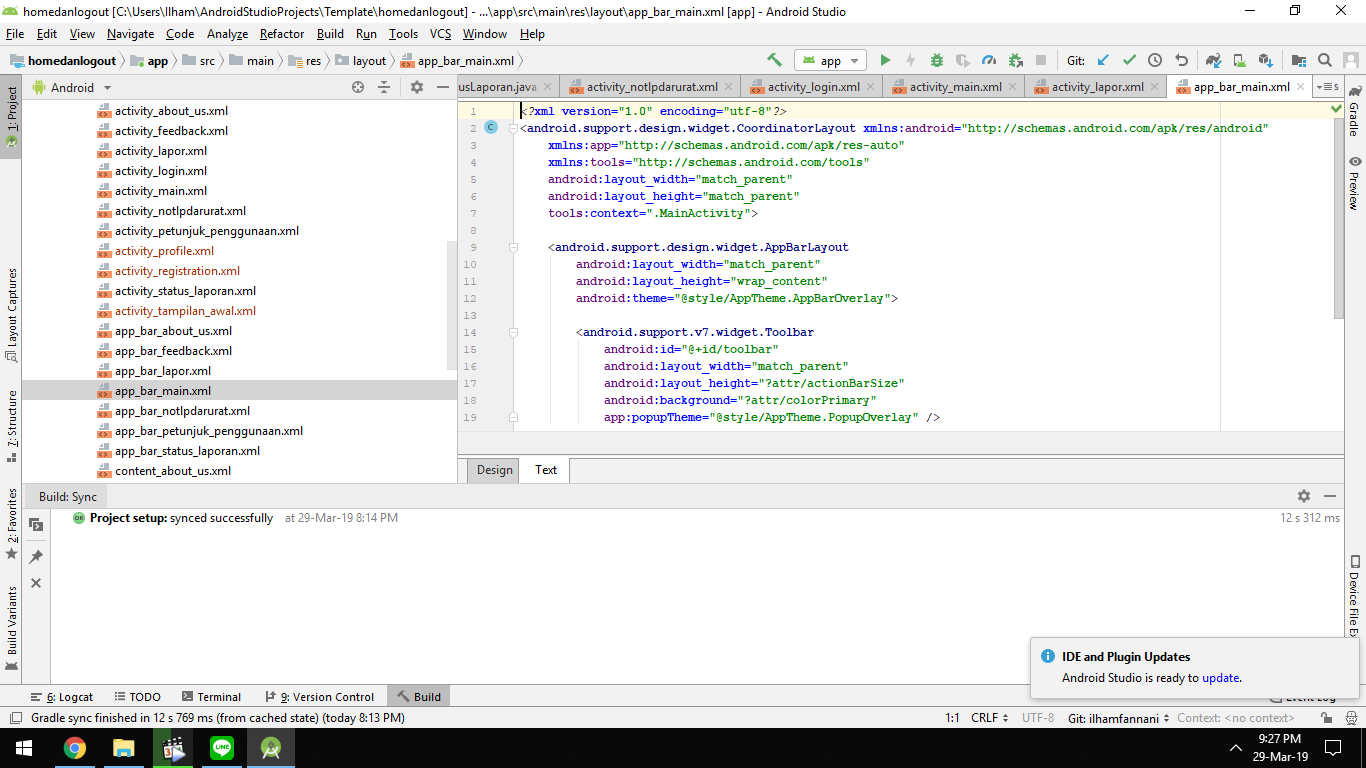
Task: Close the activity_main.xml editor tab
Action: click(1013, 87)
